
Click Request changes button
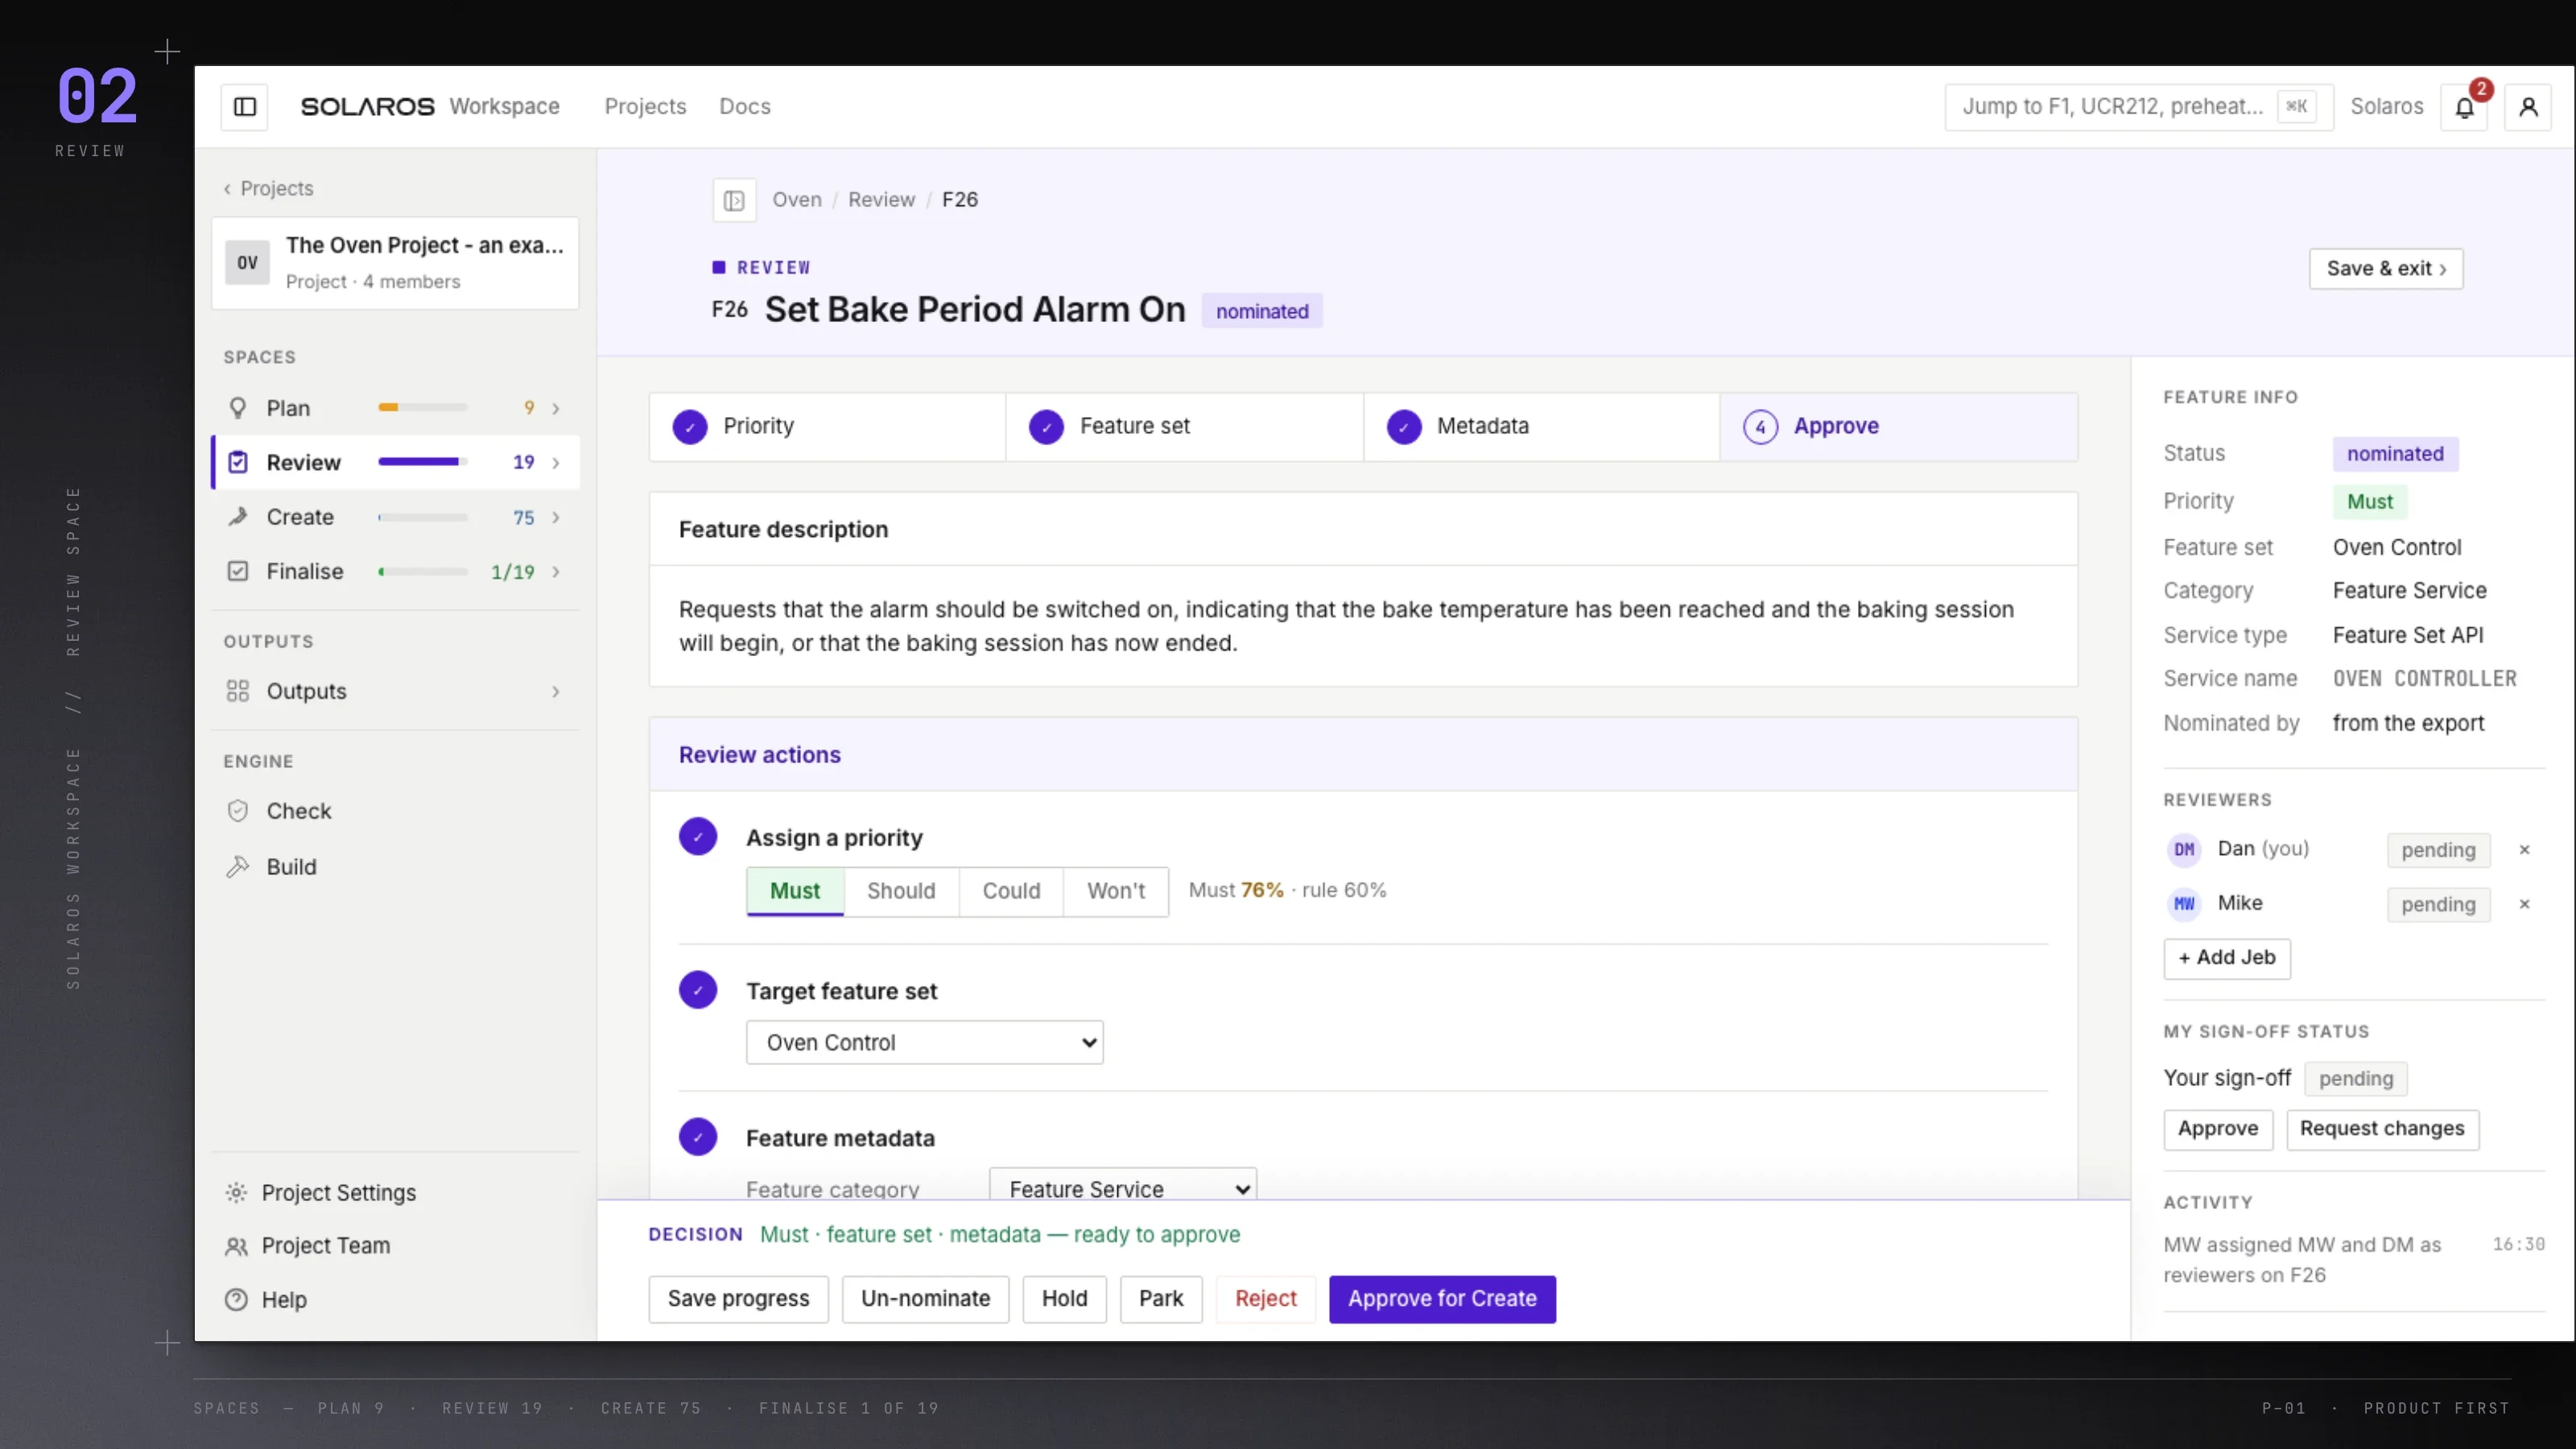2382,1129
